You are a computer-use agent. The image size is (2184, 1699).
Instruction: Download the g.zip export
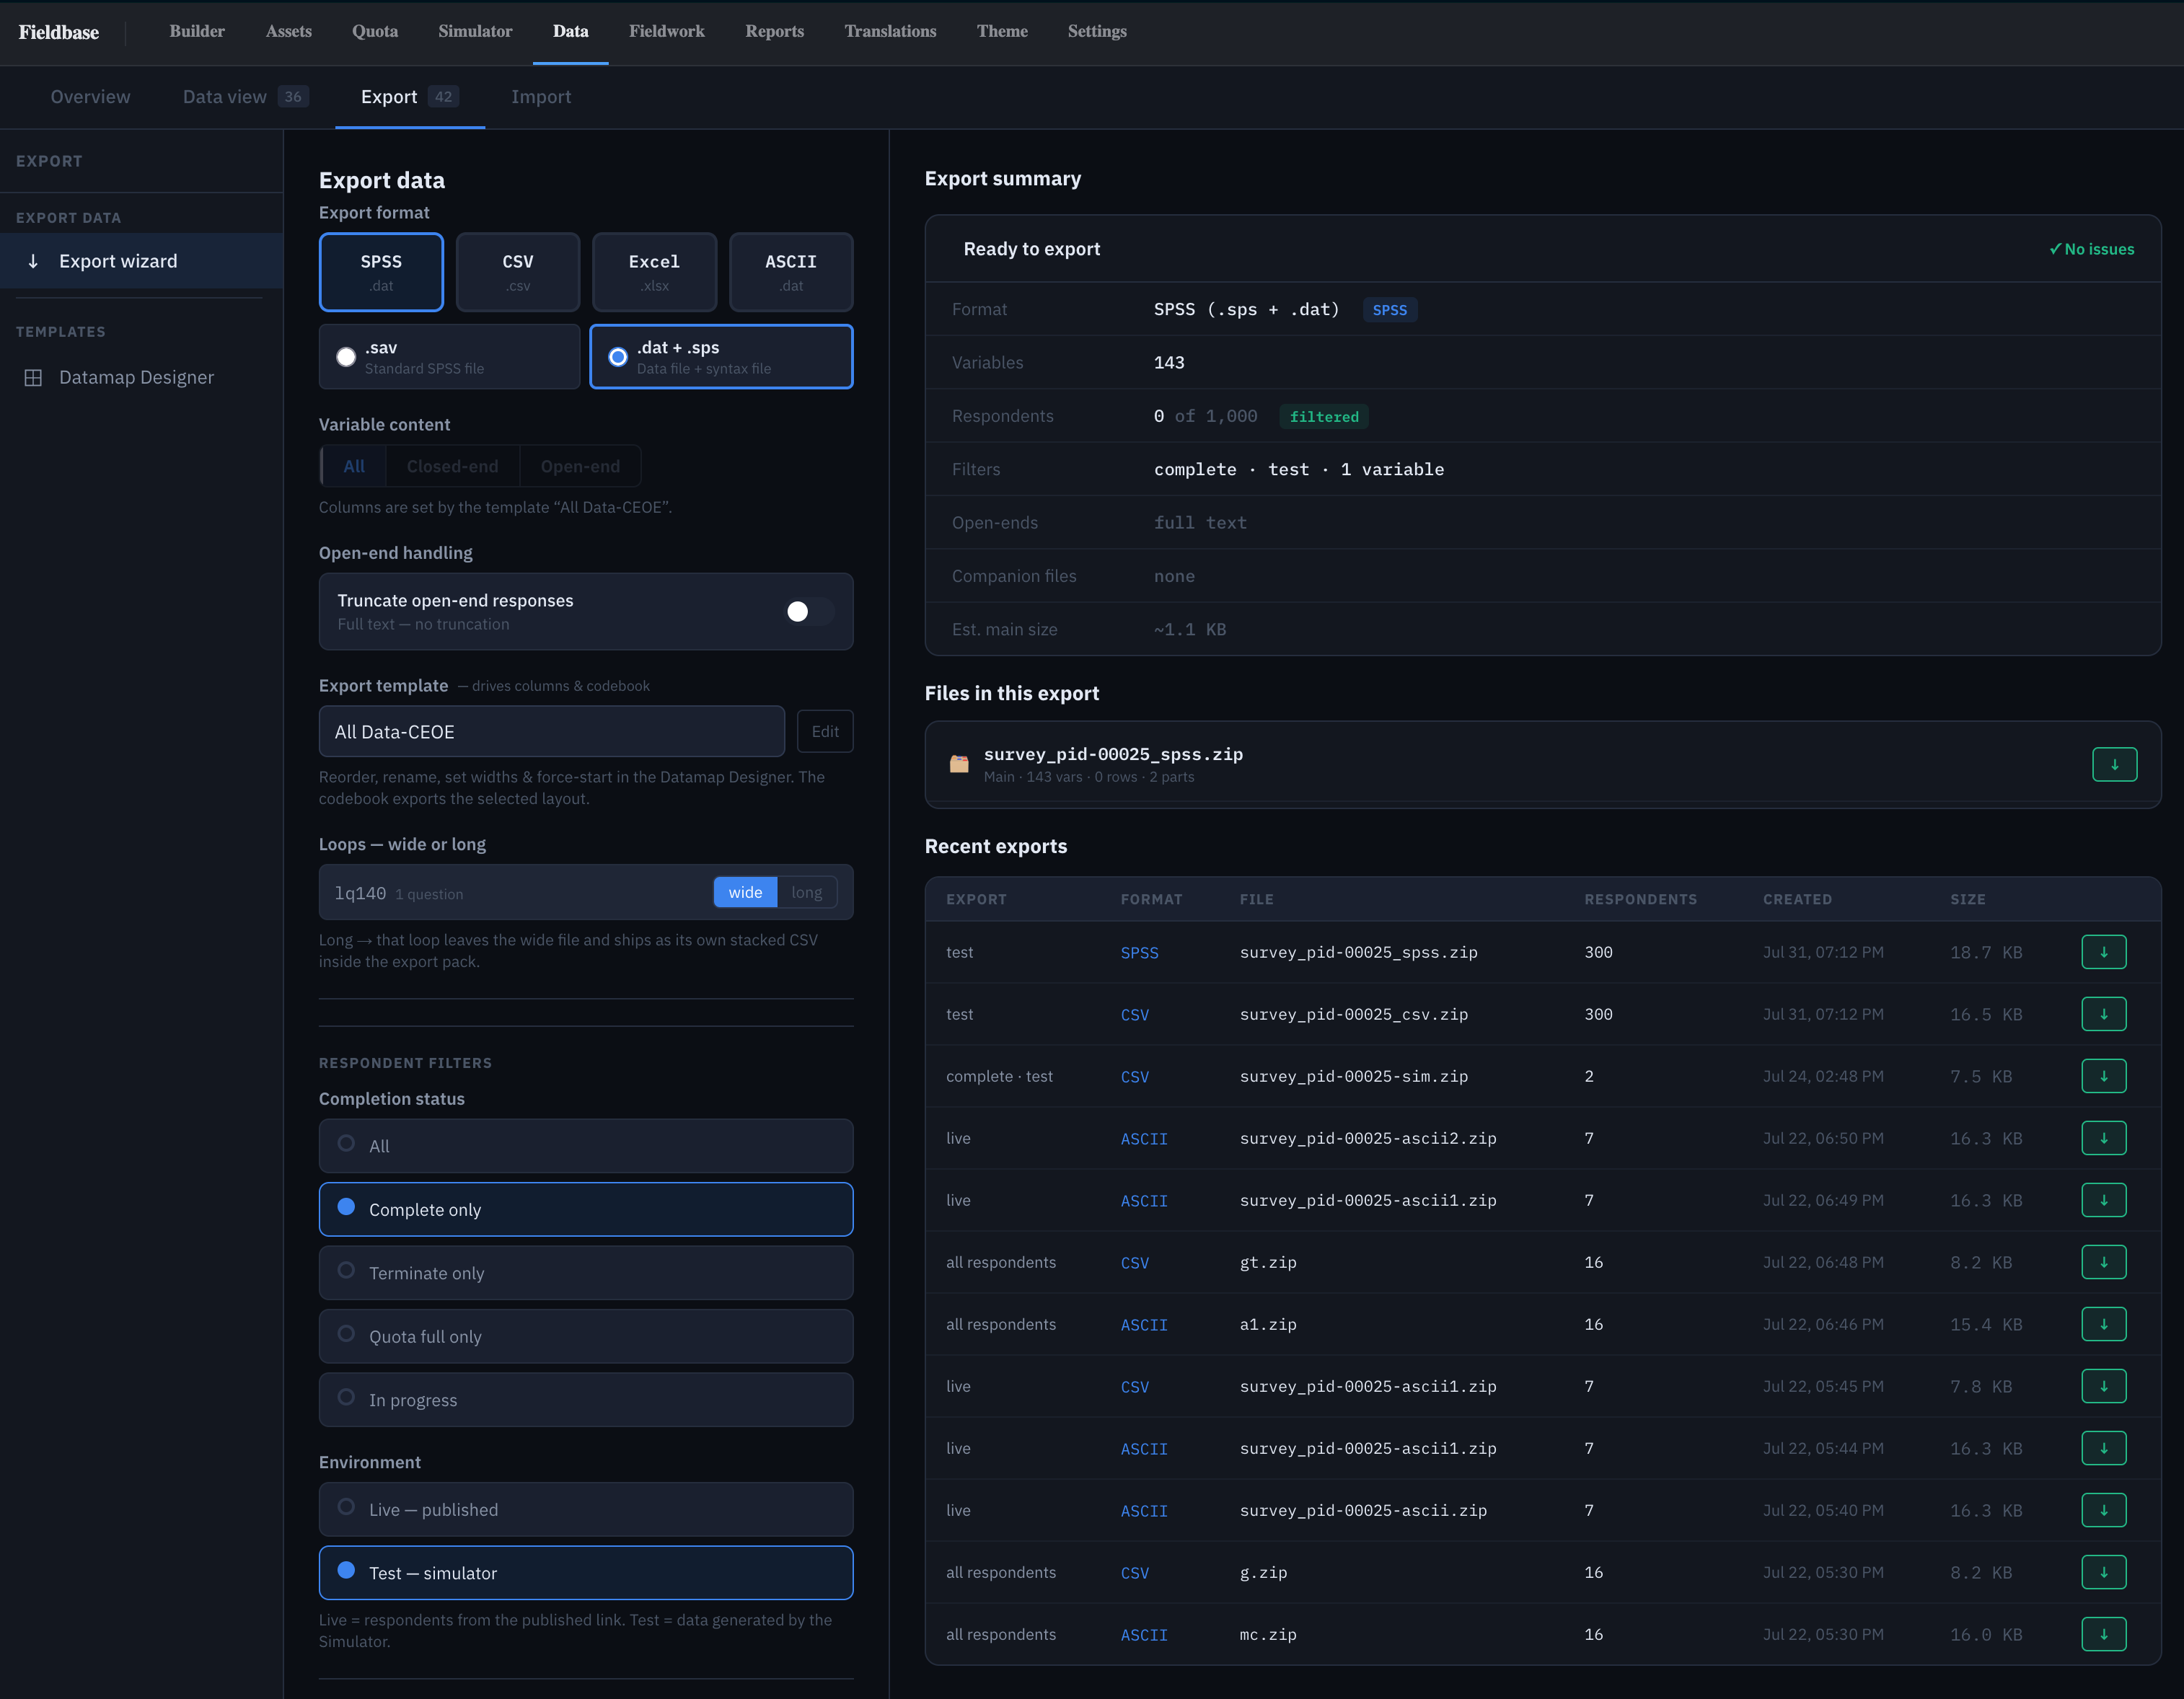point(2103,1572)
